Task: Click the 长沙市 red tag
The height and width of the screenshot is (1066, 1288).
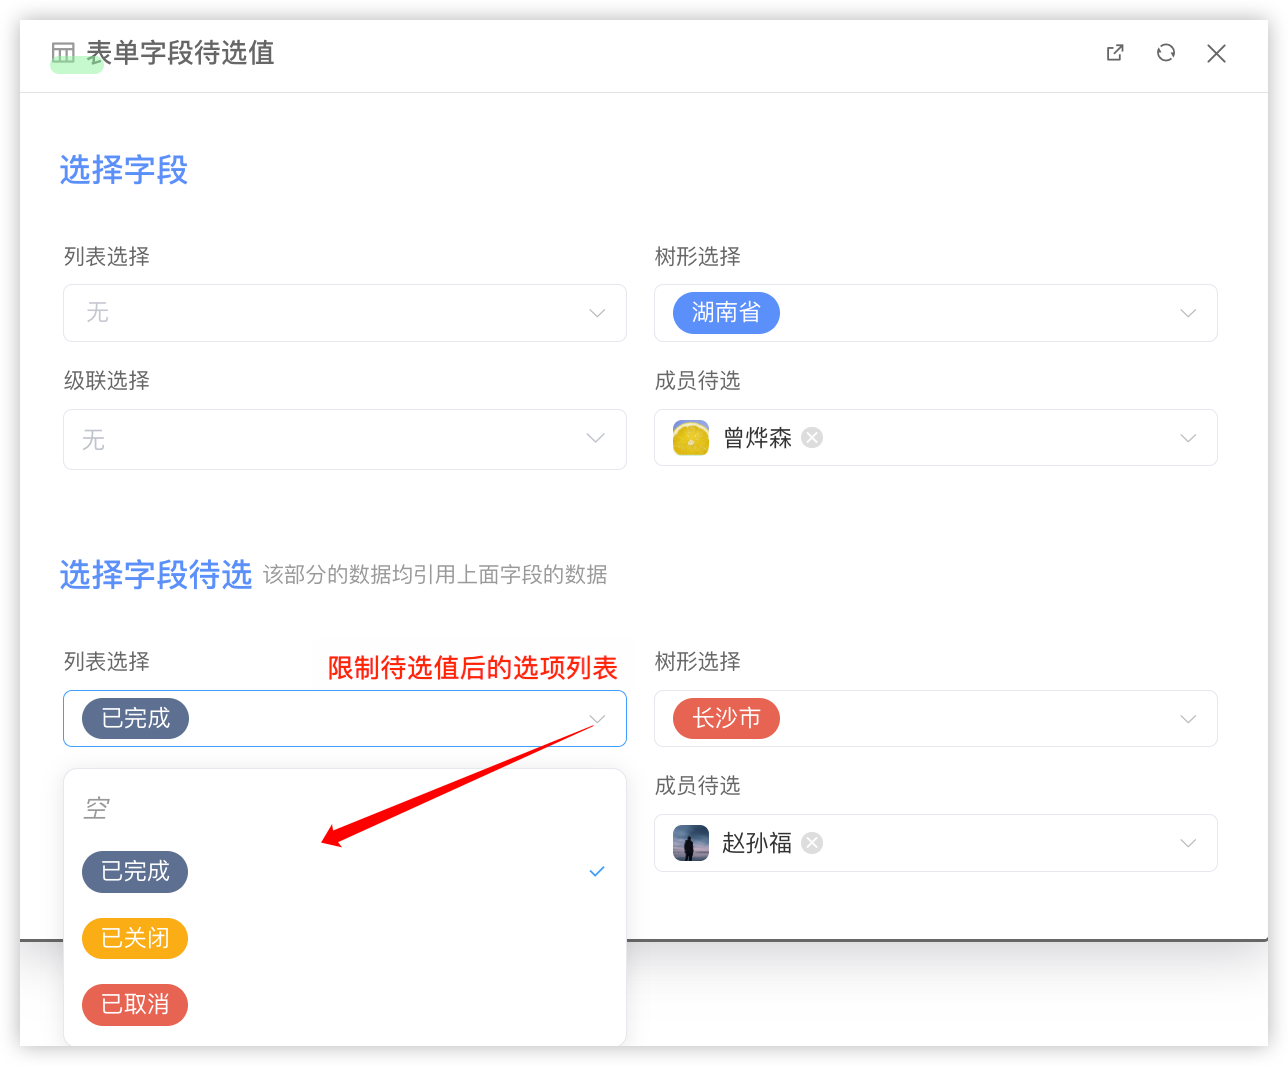Action: [726, 719]
